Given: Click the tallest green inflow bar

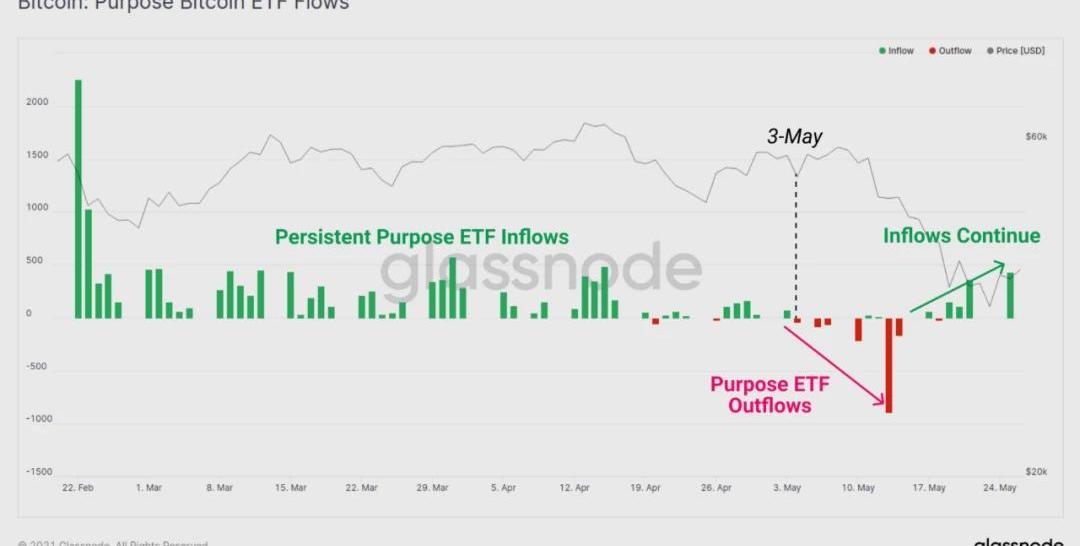Looking at the screenshot, I should [x=78, y=198].
